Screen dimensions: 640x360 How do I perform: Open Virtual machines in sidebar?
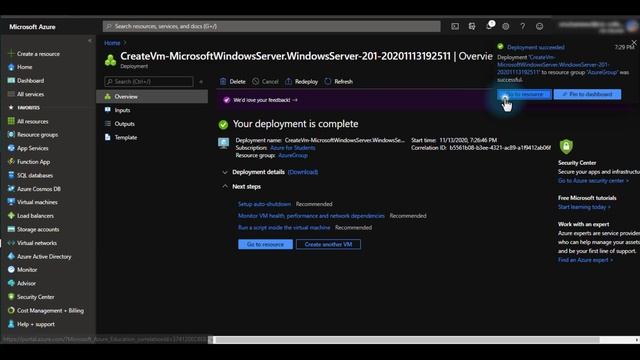pyautogui.click(x=37, y=202)
